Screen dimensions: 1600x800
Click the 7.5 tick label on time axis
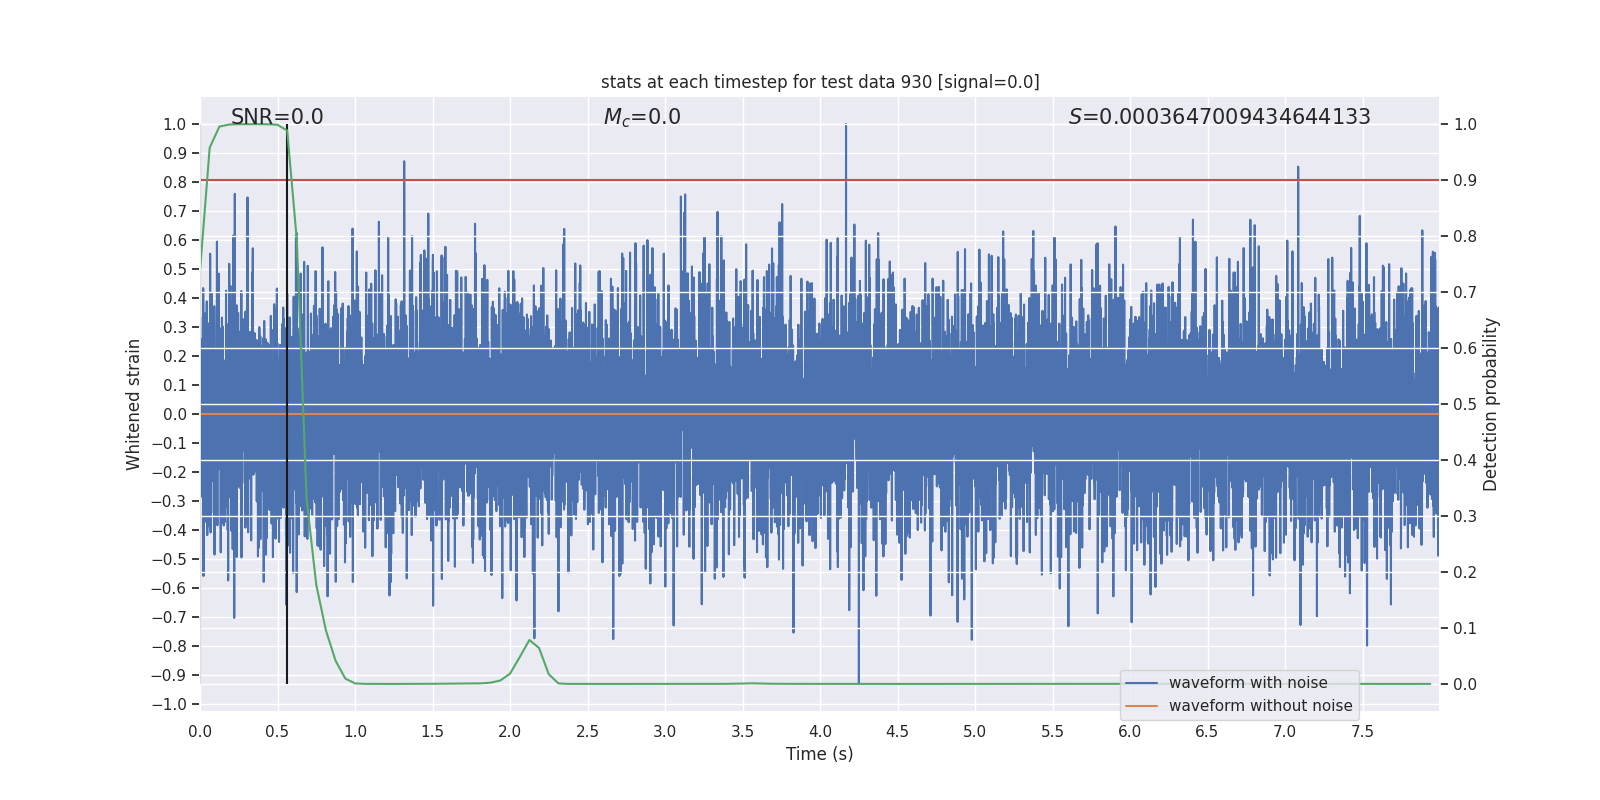tap(1362, 731)
